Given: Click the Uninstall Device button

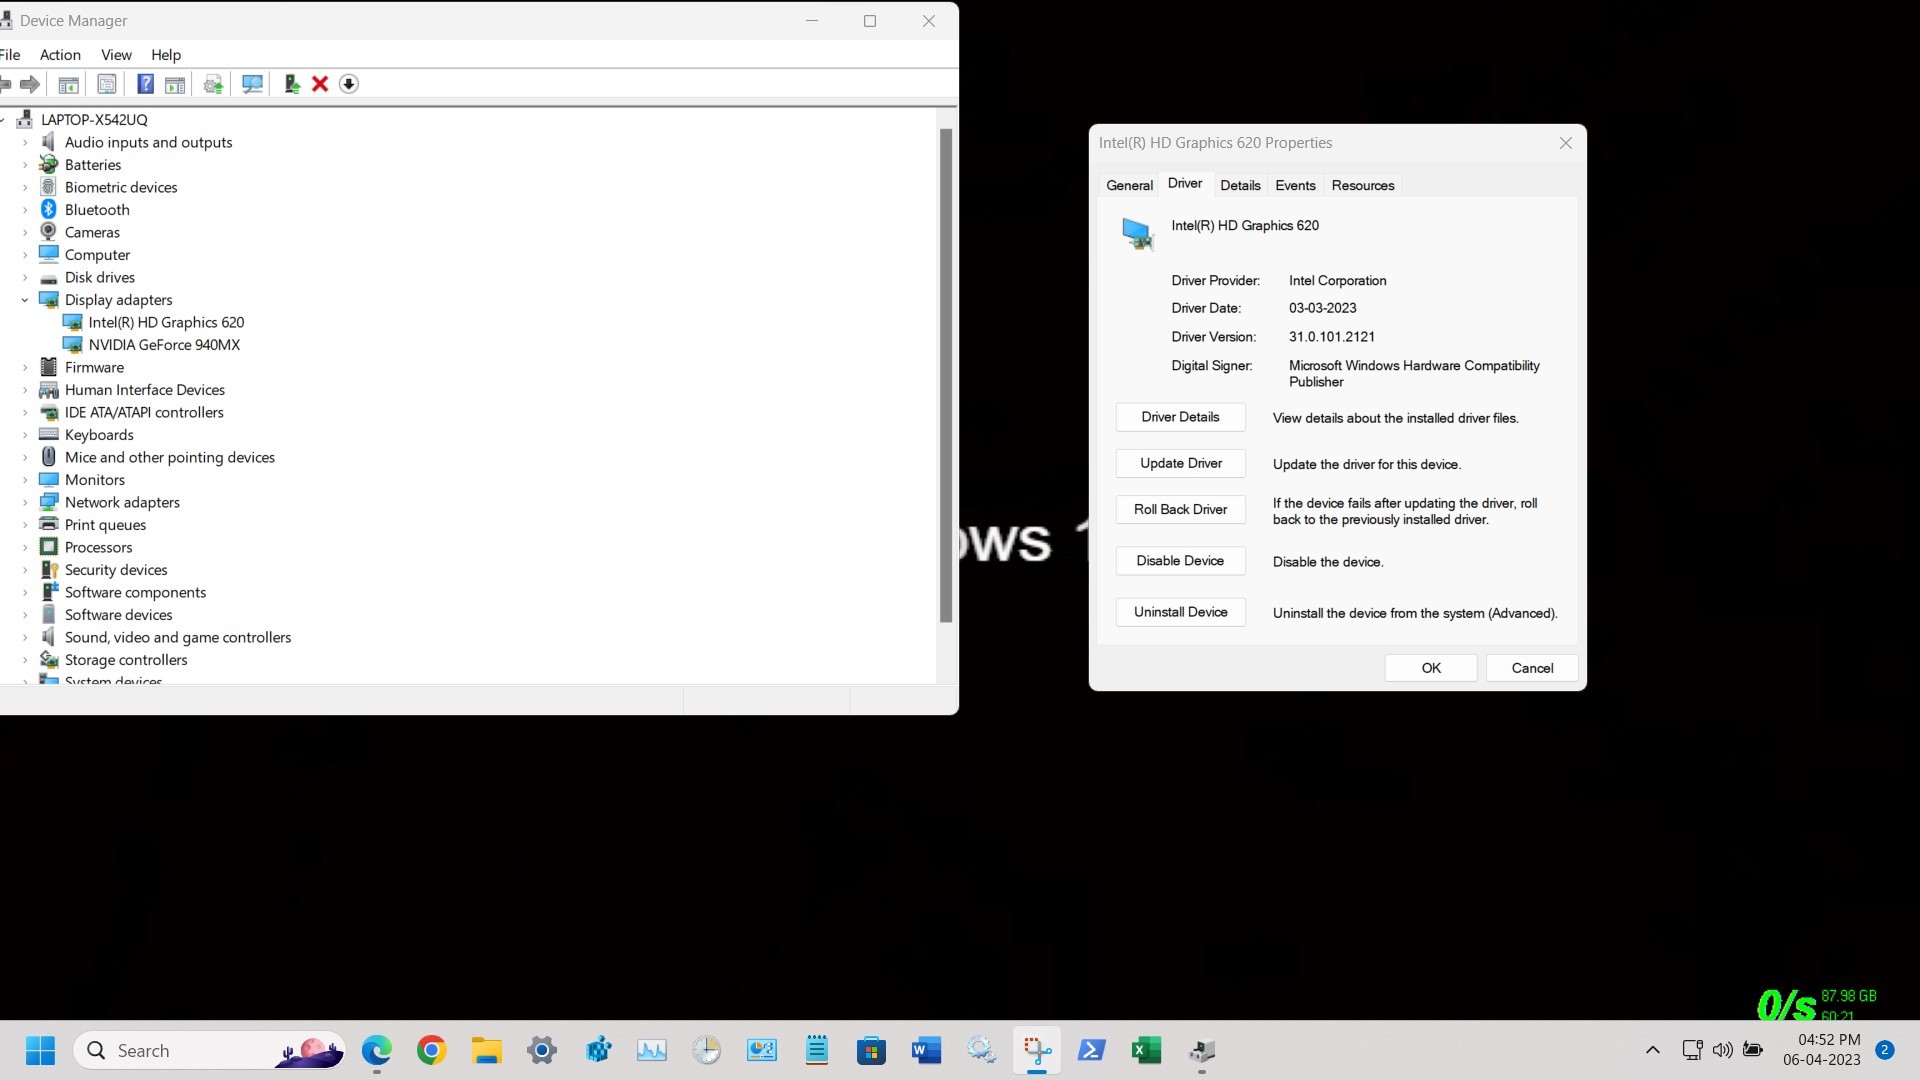Looking at the screenshot, I should (x=1180, y=613).
